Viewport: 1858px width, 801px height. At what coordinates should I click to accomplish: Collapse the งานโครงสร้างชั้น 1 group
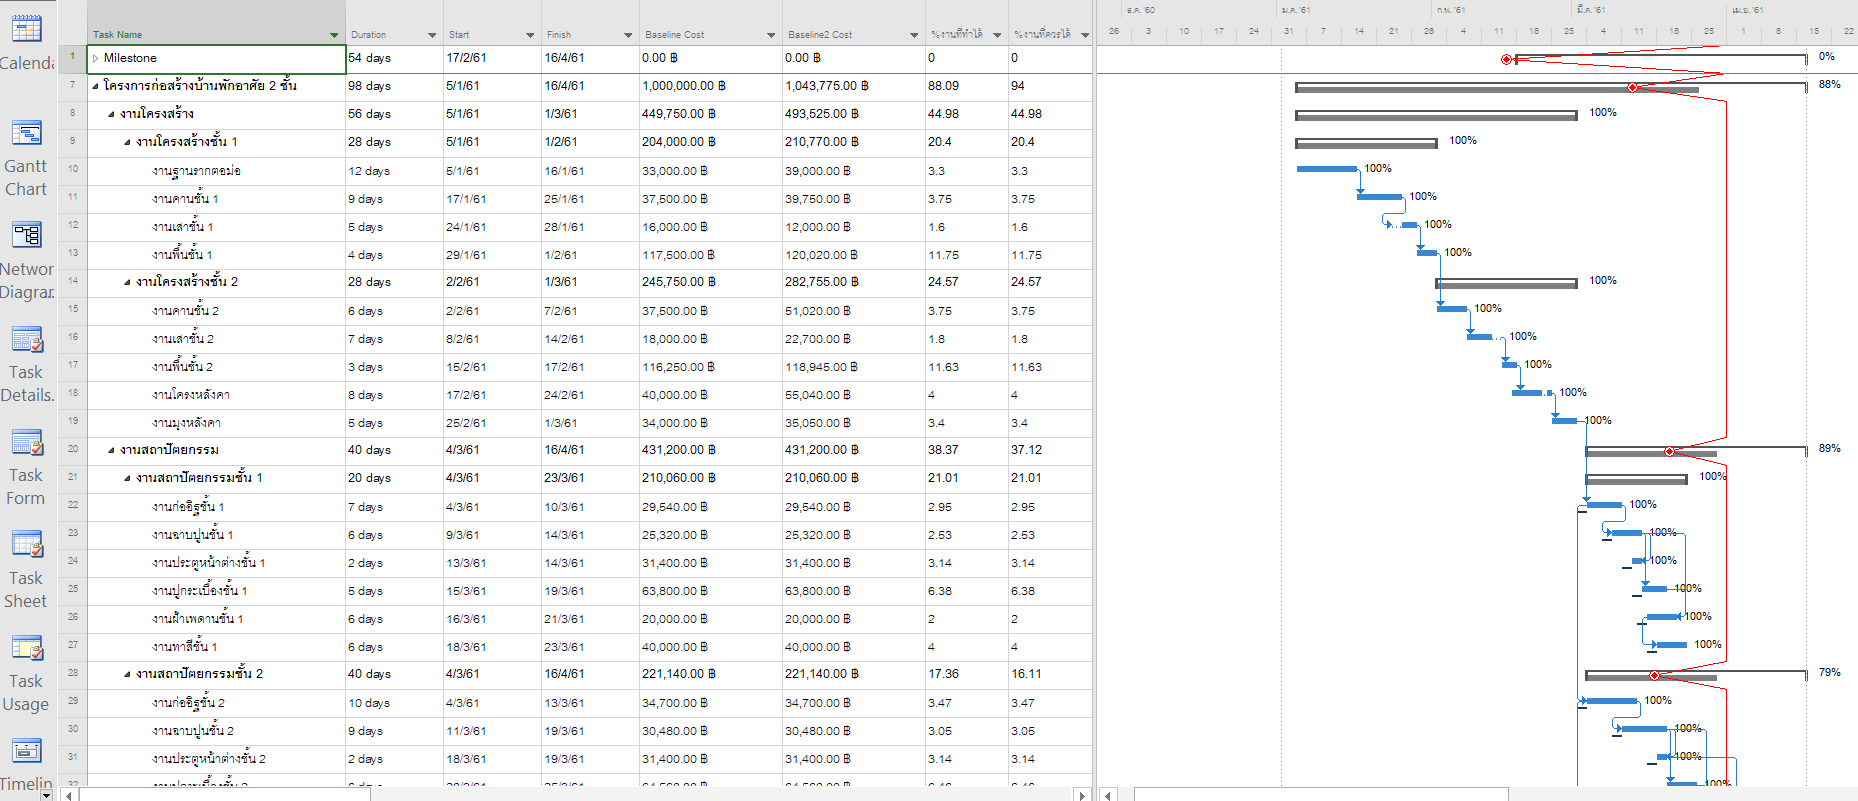pos(127,142)
